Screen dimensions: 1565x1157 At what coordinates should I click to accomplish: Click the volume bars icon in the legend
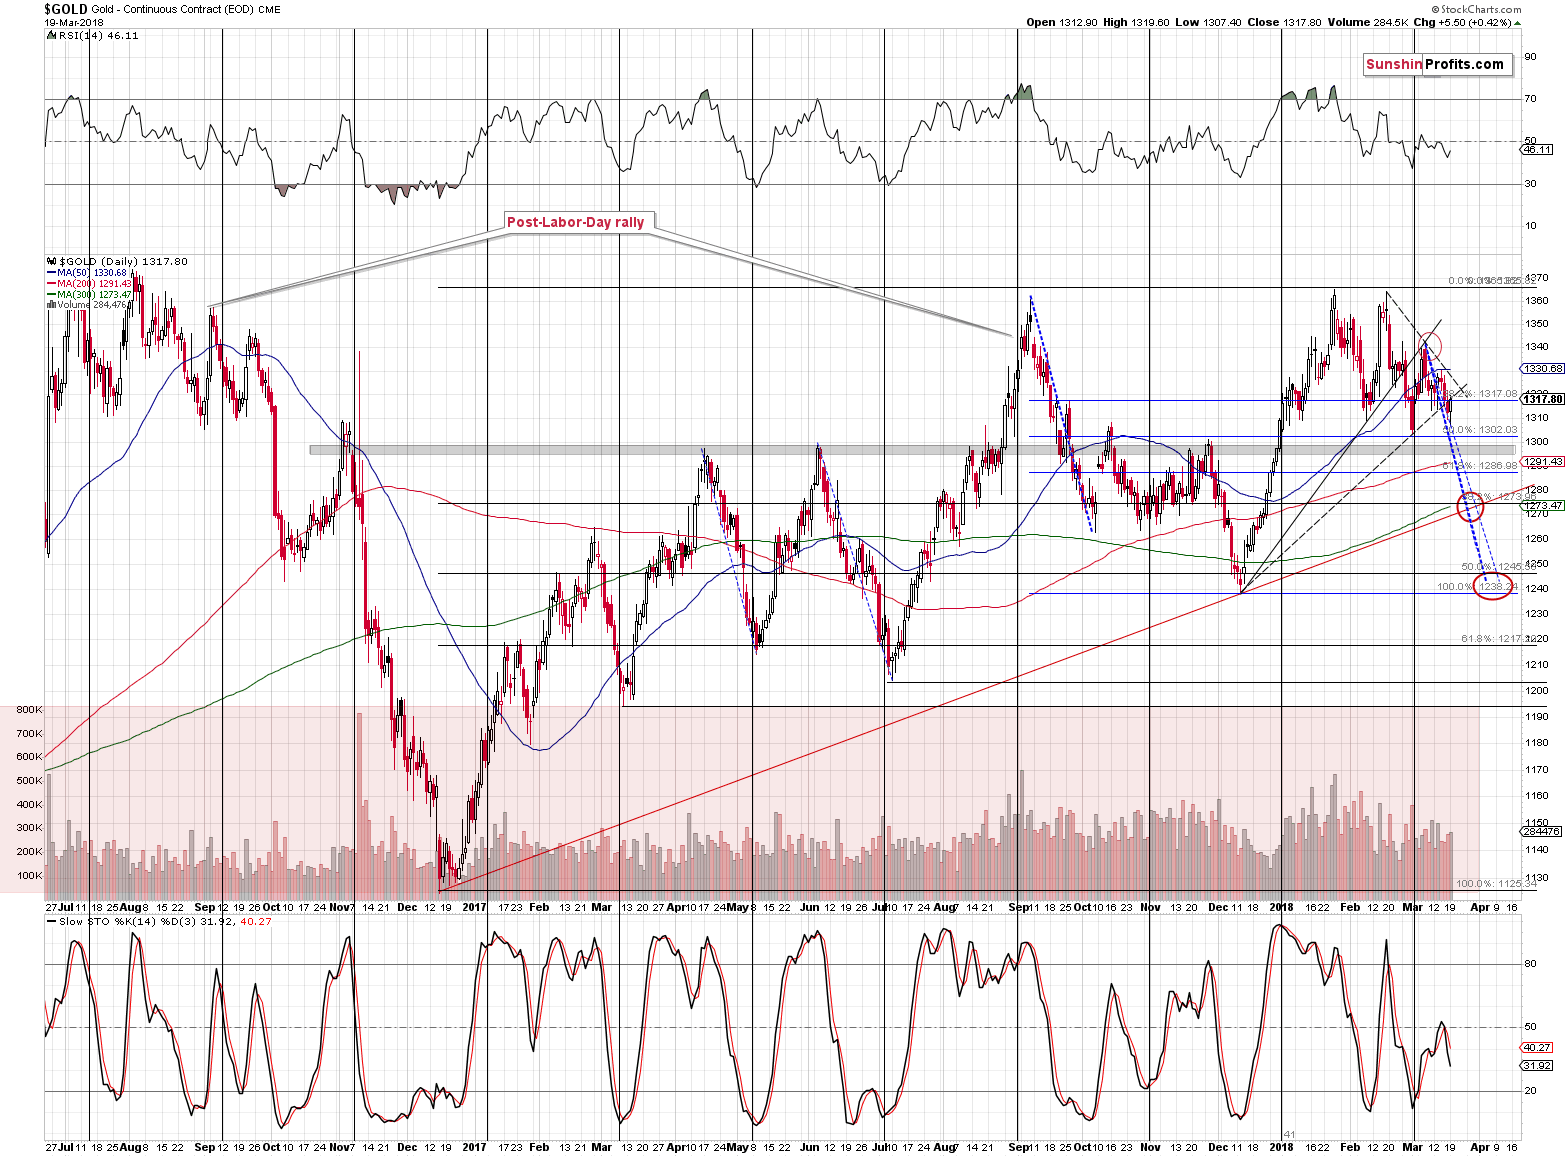(50, 305)
